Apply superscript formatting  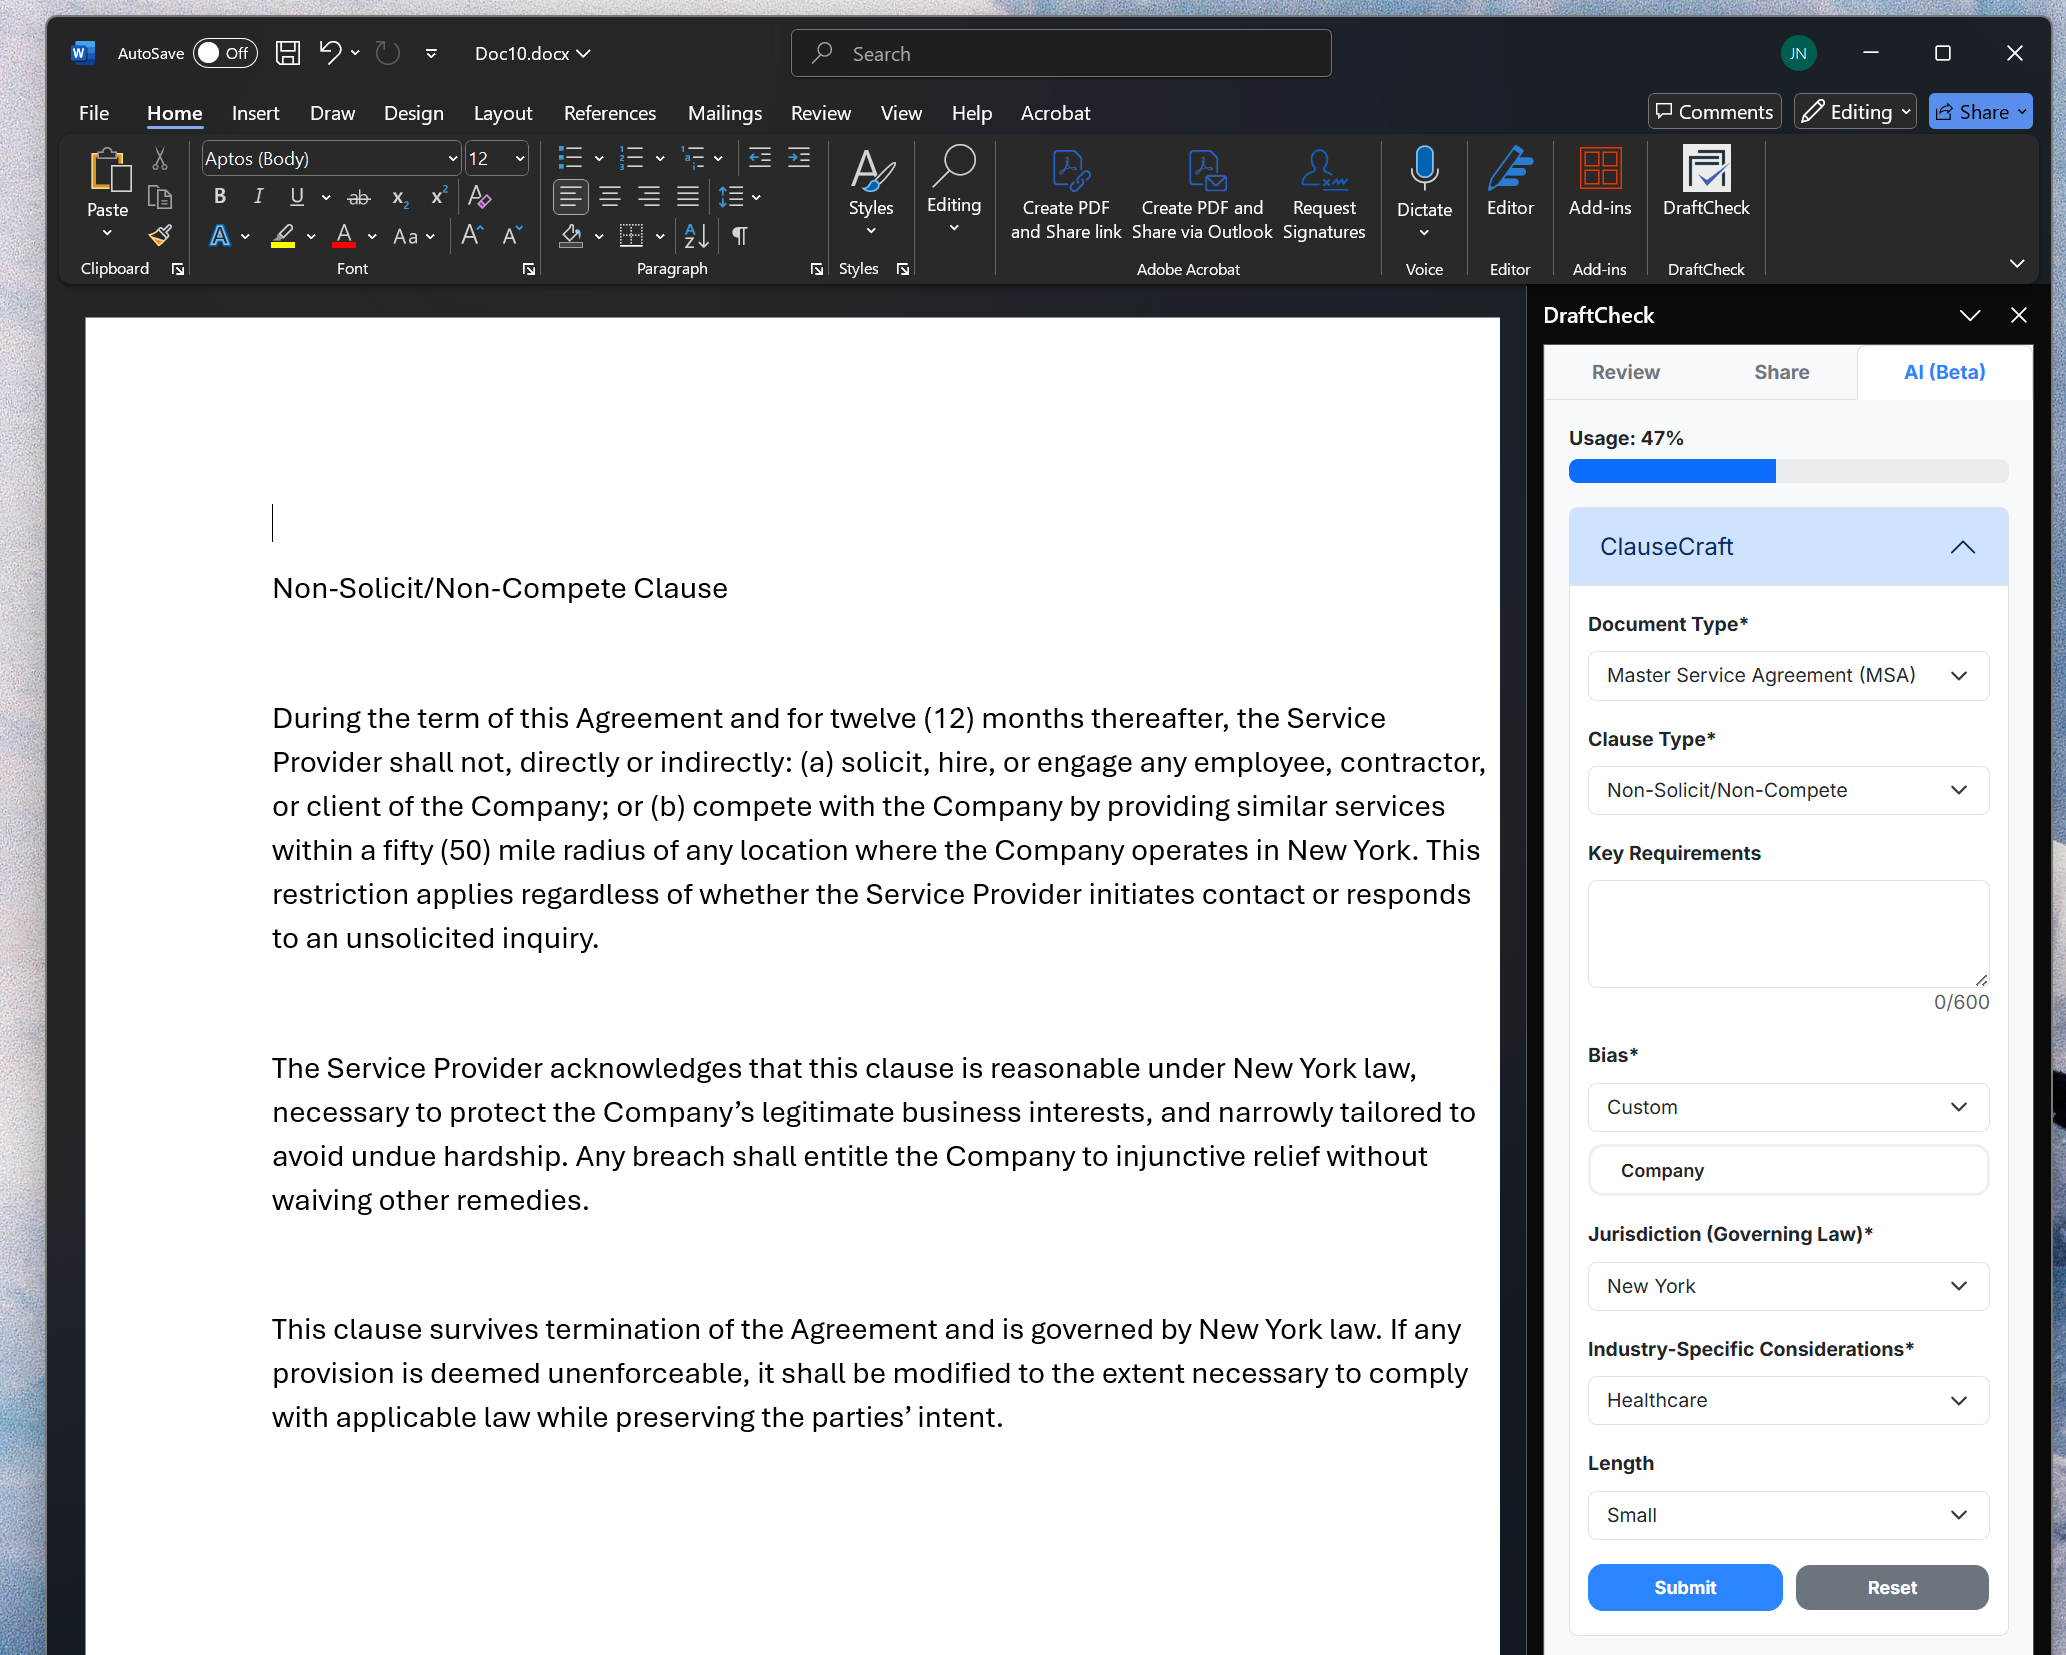438,197
